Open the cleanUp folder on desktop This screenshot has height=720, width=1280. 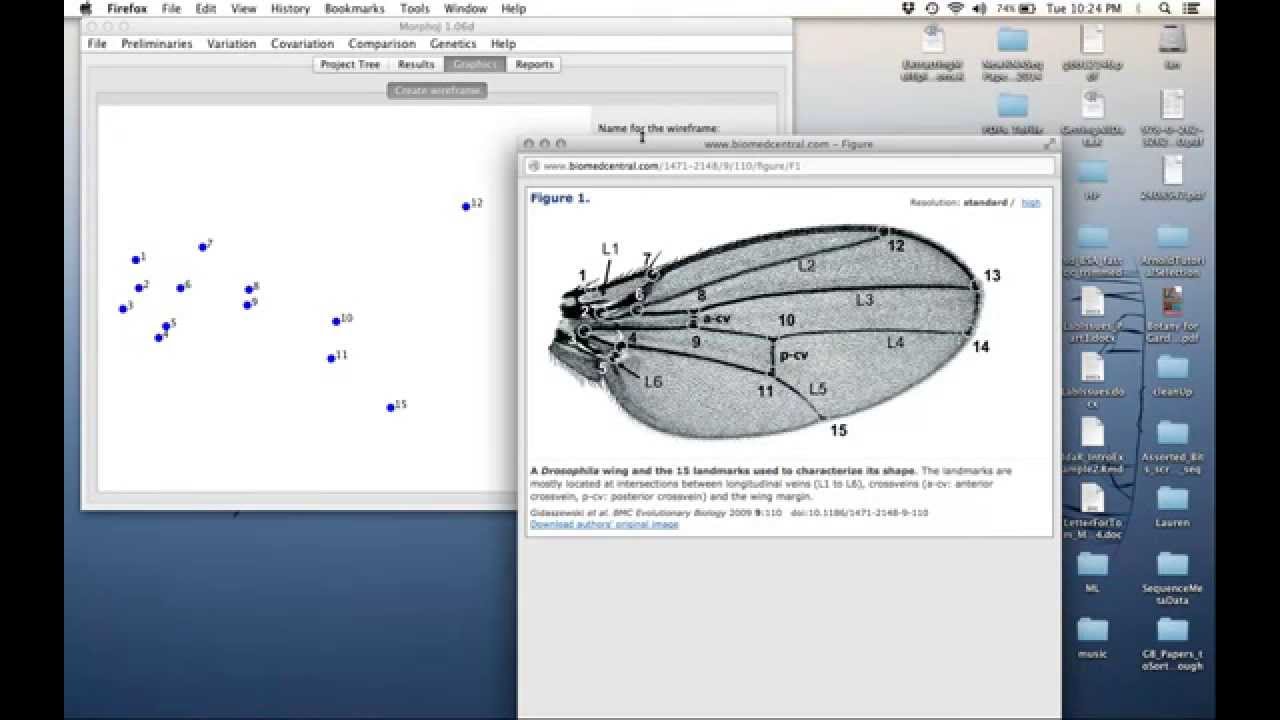tap(1172, 374)
